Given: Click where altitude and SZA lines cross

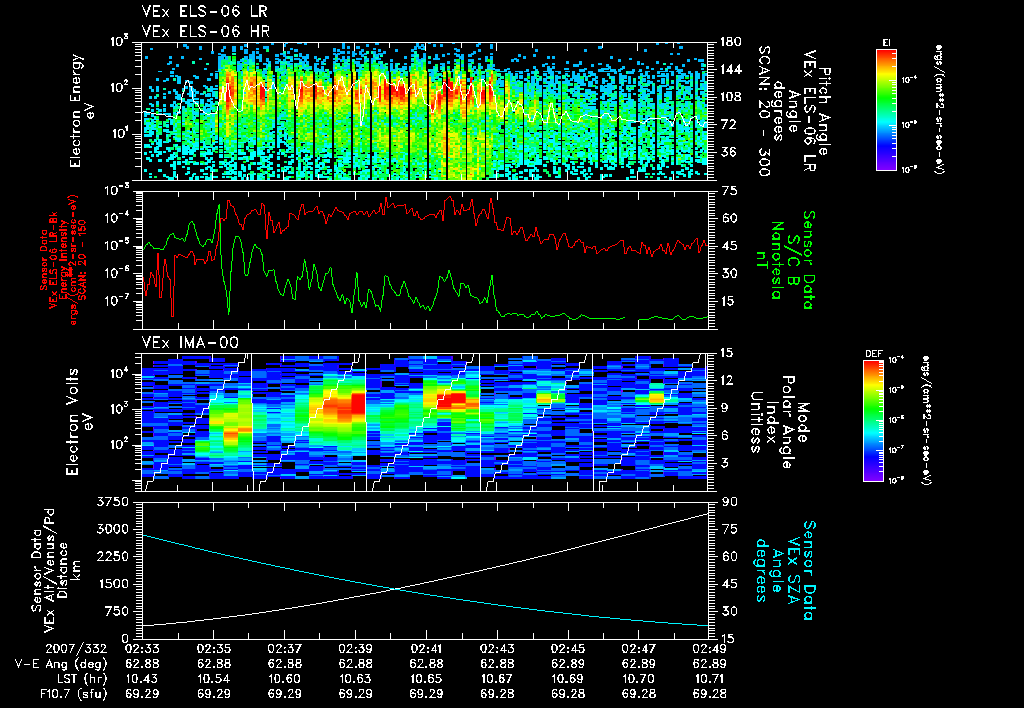Looking at the screenshot, I should [x=396, y=589].
